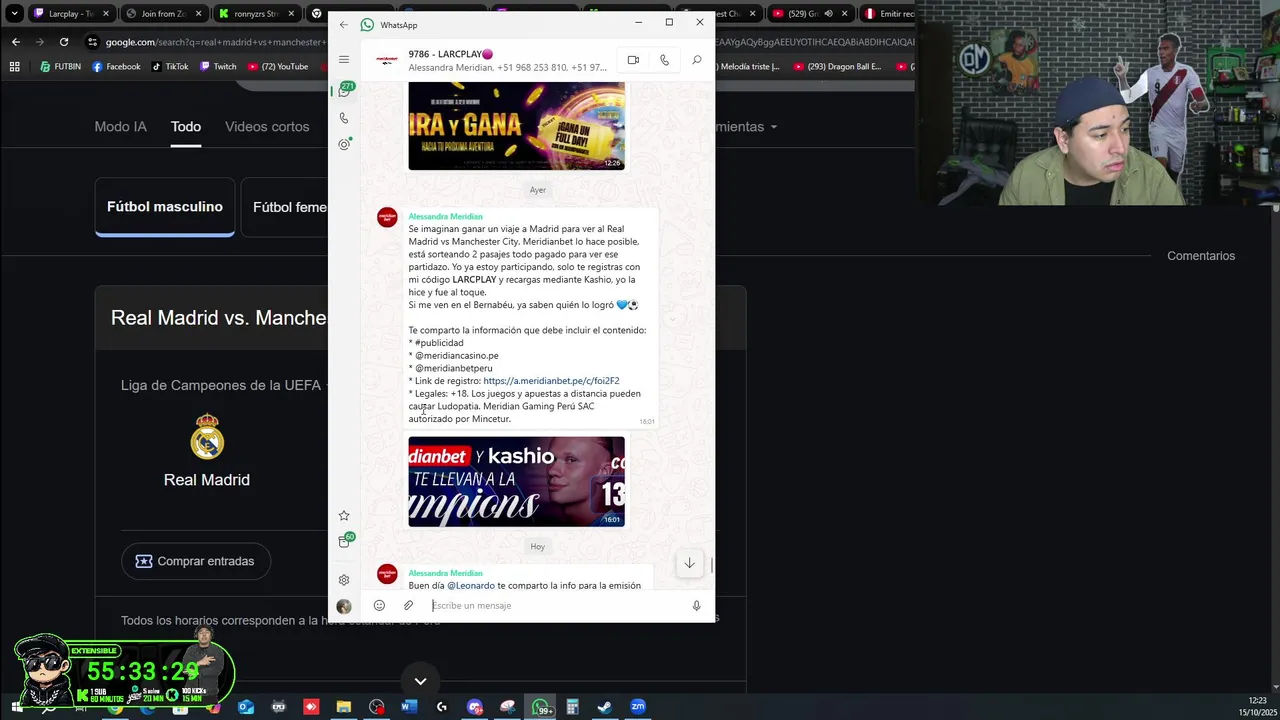Image resolution: width=1280 pixels, height=720 pixels.
Task: Open Calculator from the taskbar
Action: 572,707
